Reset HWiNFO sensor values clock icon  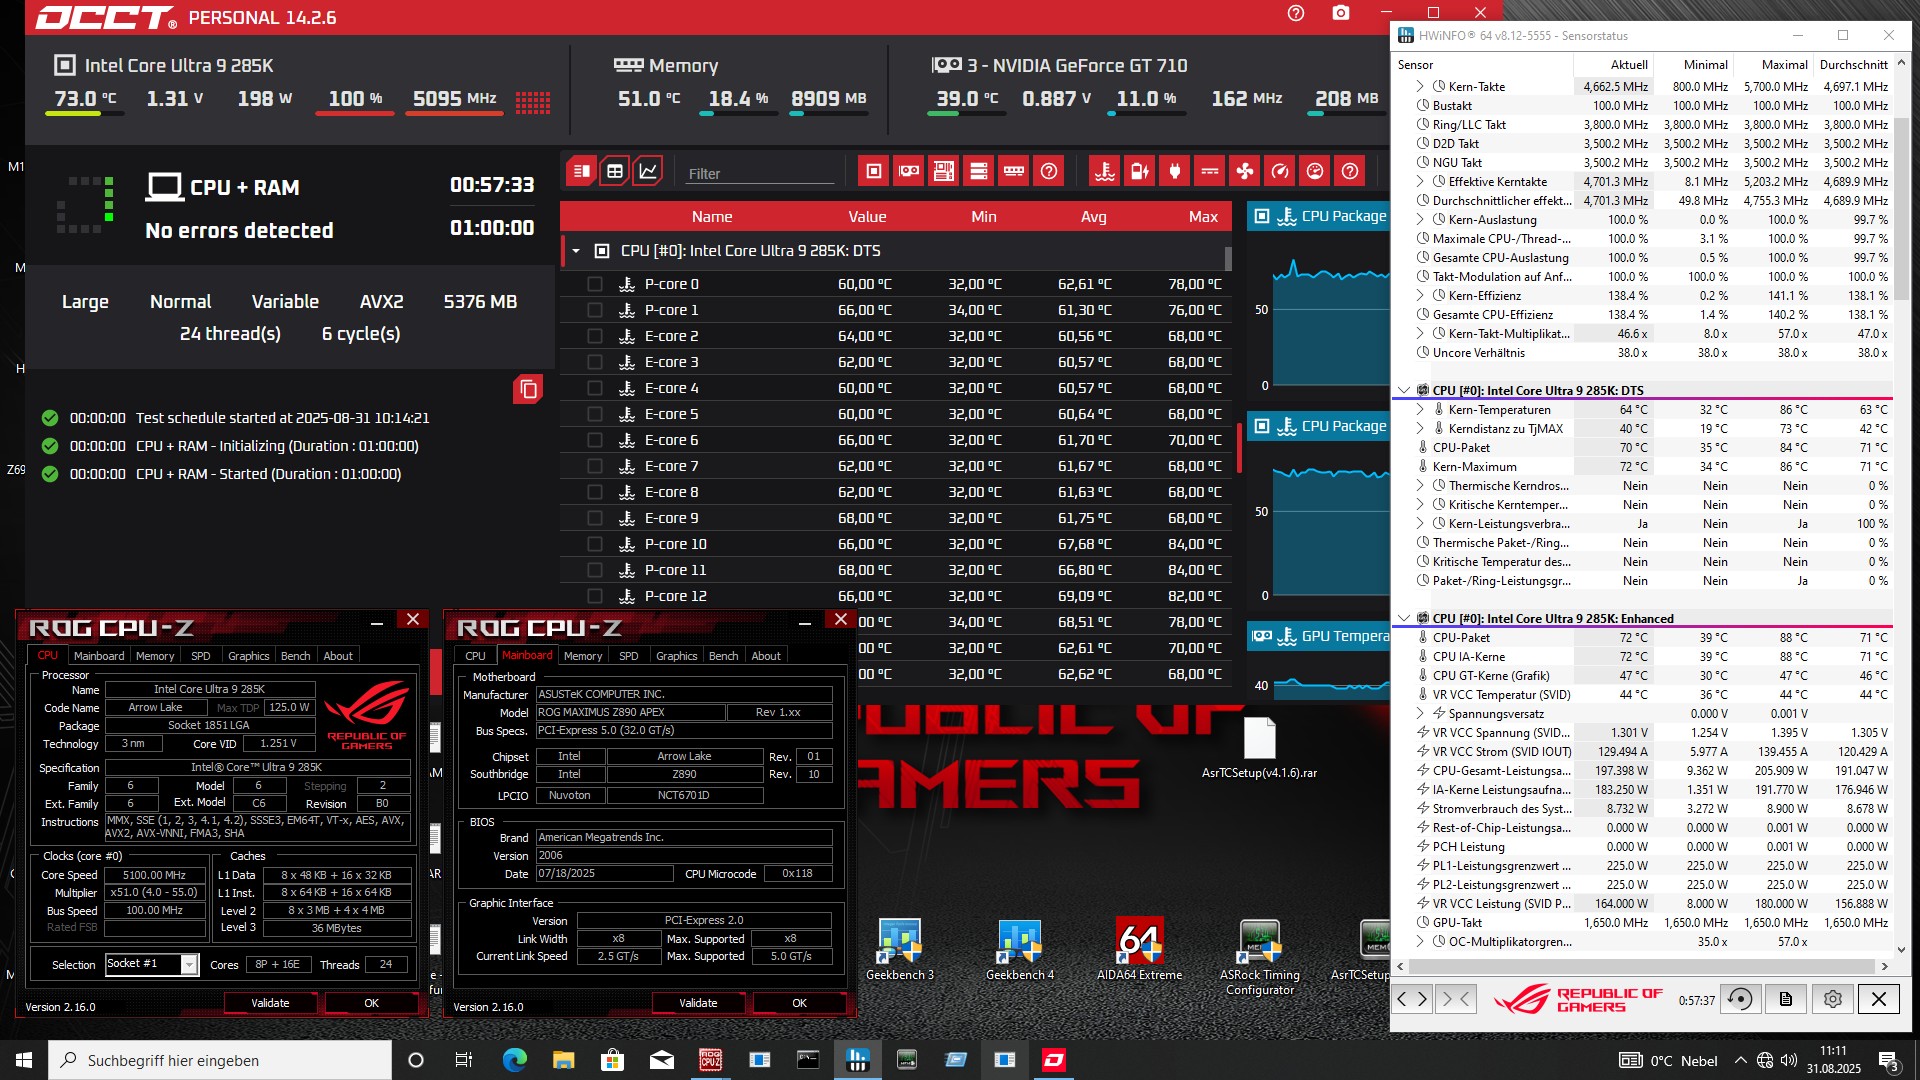tap(1740, 999)
